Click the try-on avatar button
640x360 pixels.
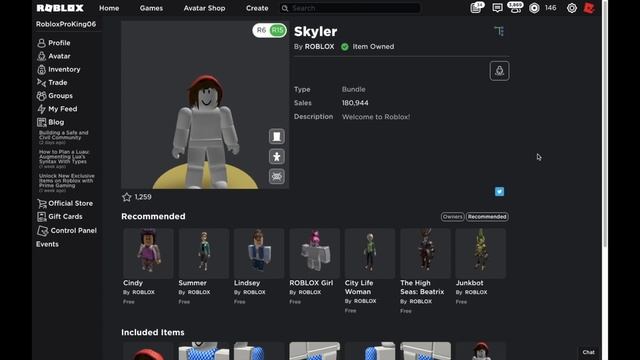499,71
